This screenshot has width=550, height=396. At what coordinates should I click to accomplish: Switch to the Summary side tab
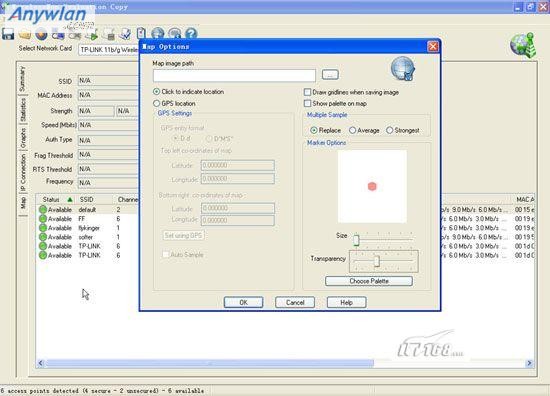[x=22, y=79]
